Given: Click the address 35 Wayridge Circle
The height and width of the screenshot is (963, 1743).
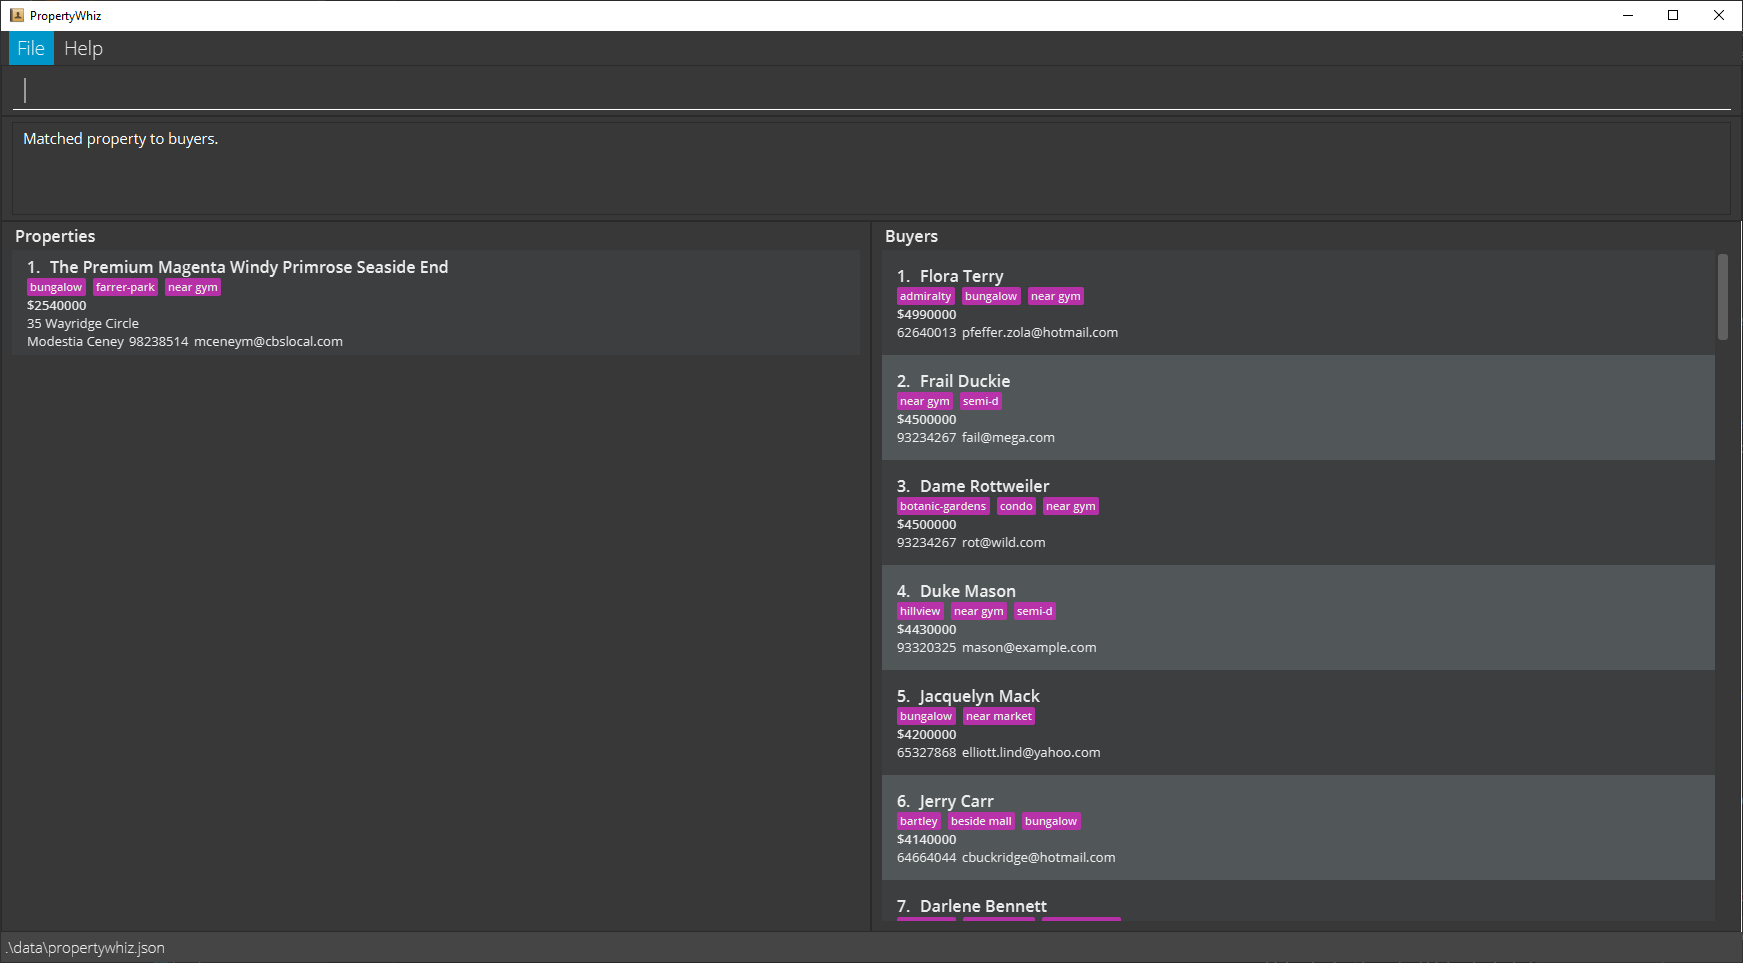Looking at the screenshot, I should tap(83, 324).
